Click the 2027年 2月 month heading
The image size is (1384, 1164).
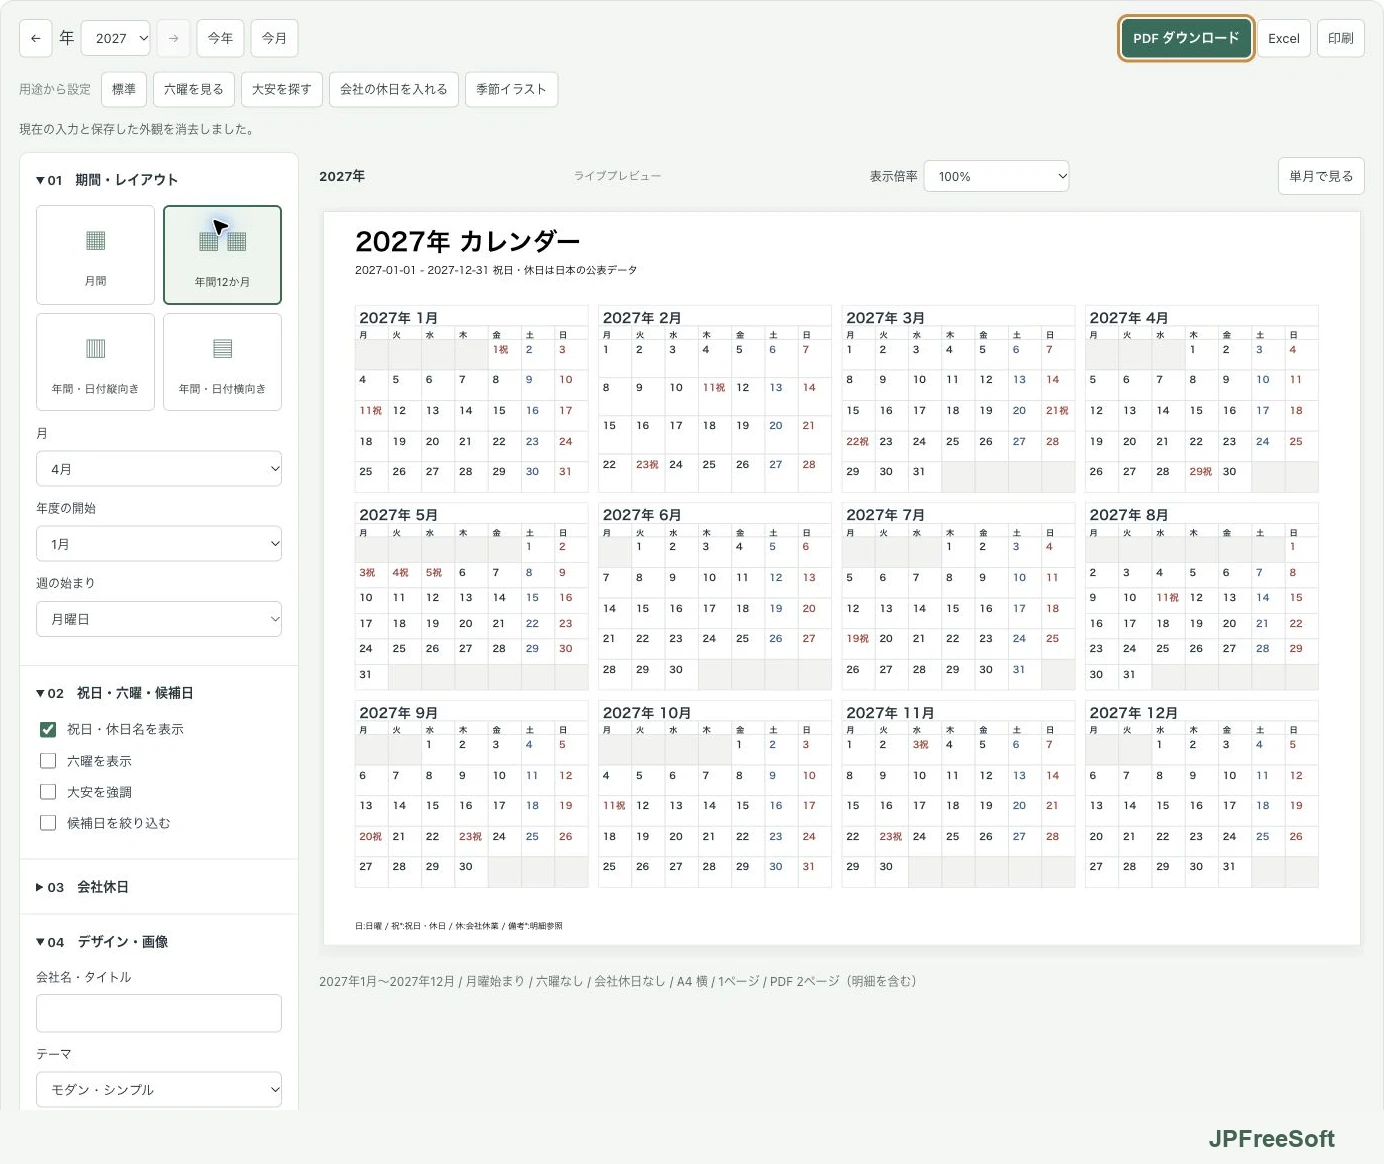pyautogui.click(x=642, y=318)
